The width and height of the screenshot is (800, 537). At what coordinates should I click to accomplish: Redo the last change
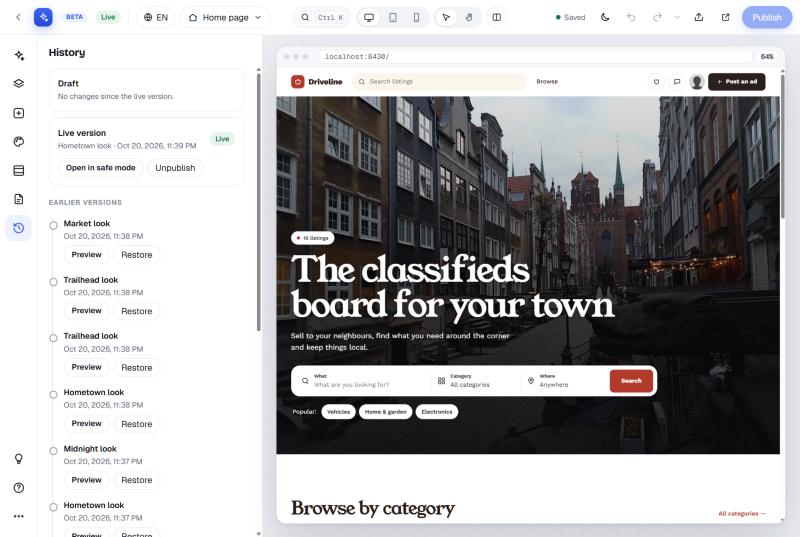(657, 17)
